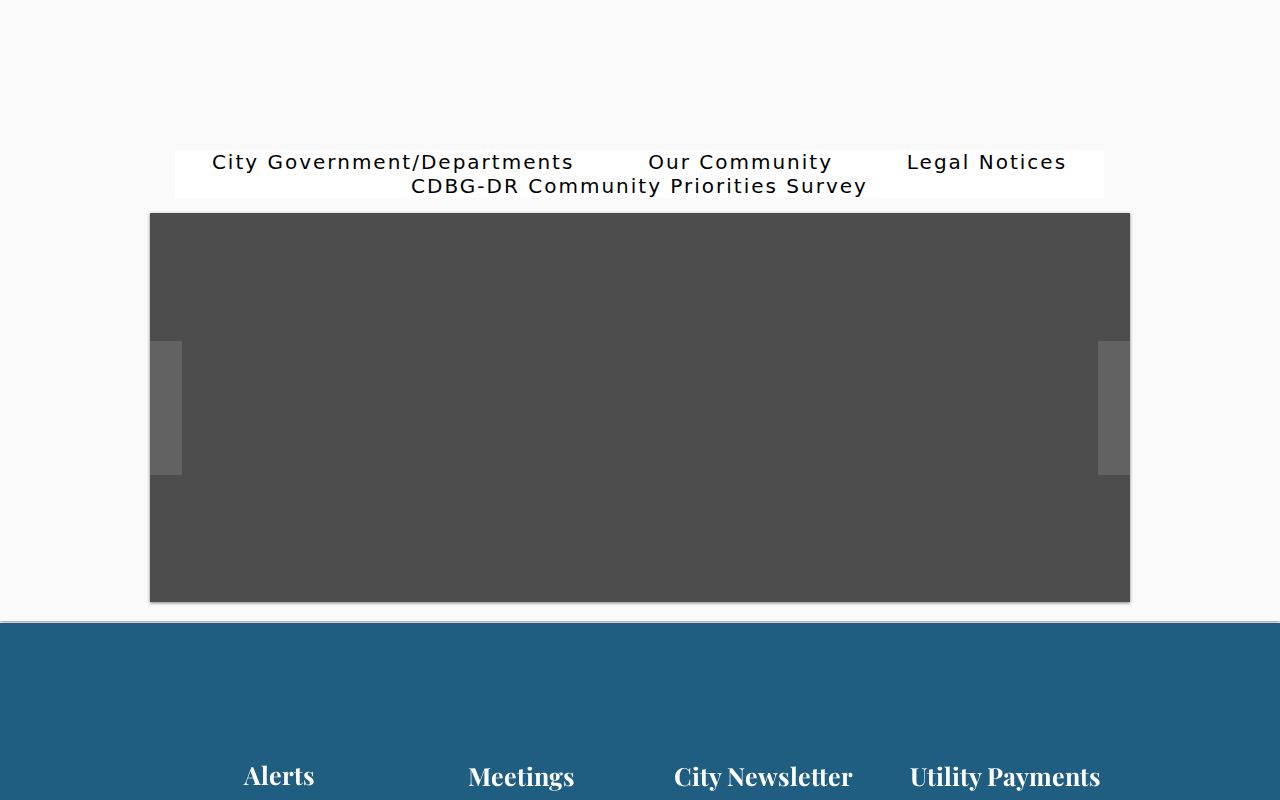Open Legal Notices menu item
The width and height of the screenshot is (1280, 800).
point(986,162)
